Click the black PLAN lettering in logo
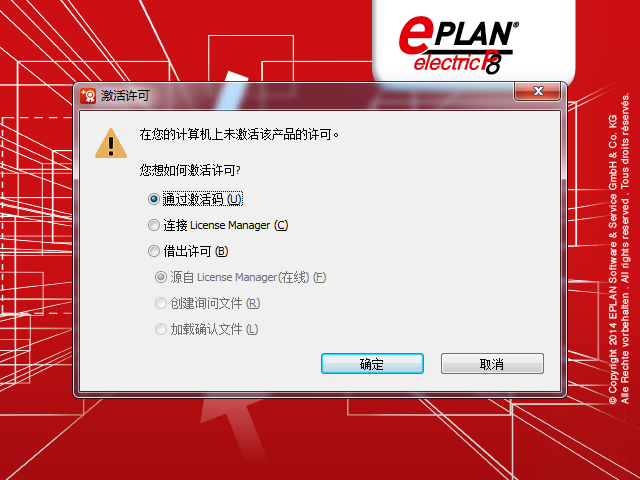Image resolution: width=640 pixels, height=480 pixels. (x=474, y=34)
